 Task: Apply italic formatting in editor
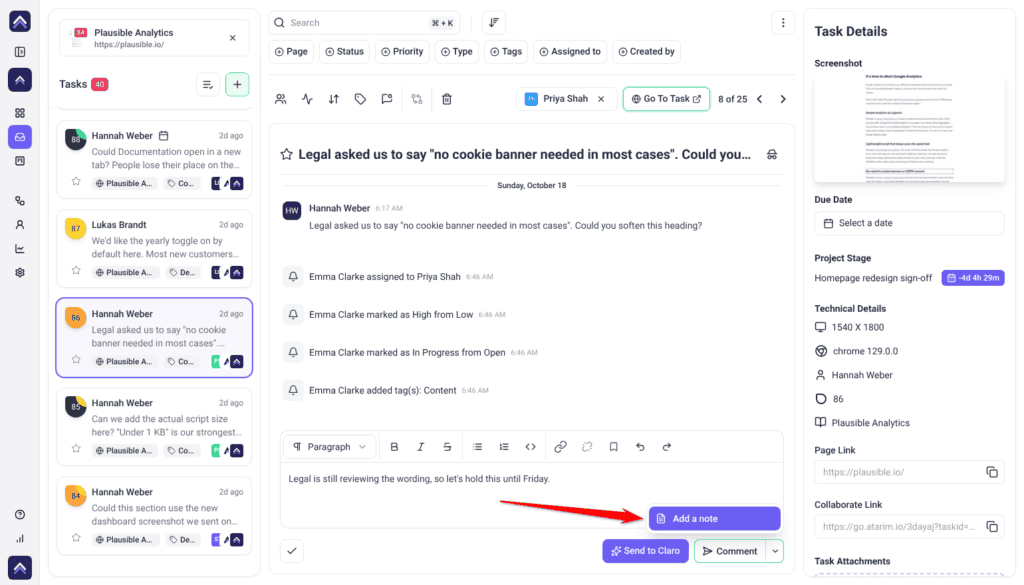point(421,447)
